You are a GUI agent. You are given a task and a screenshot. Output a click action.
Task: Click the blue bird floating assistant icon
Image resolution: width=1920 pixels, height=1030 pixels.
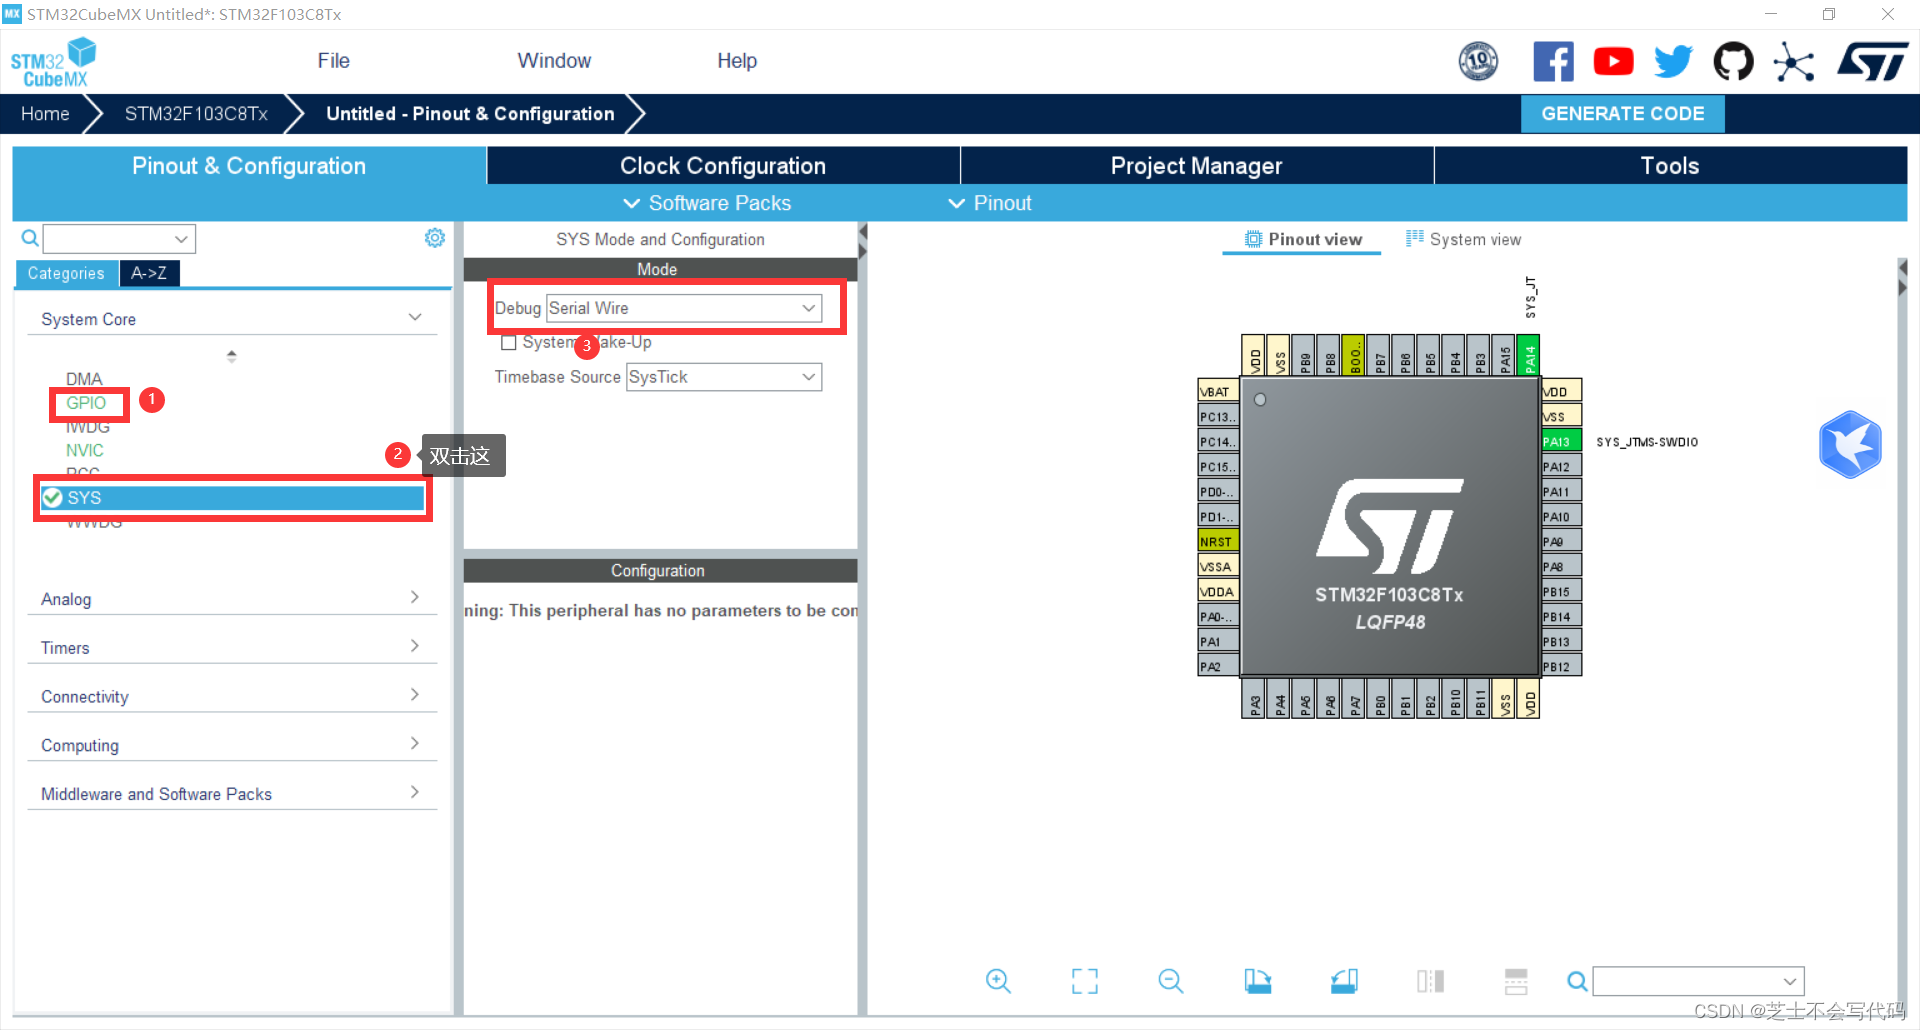(x=1850, y=444)
